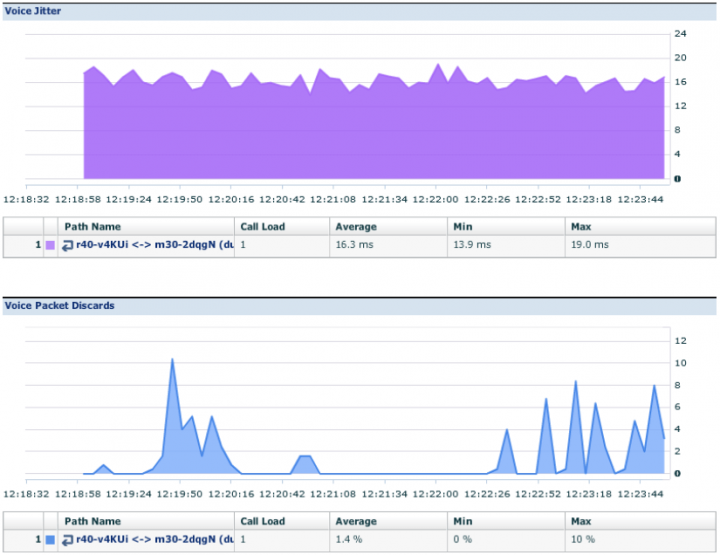Click the path arrows icon in Packet Discards row
This screenshot has height=555, width=720.
coord(67,540)
